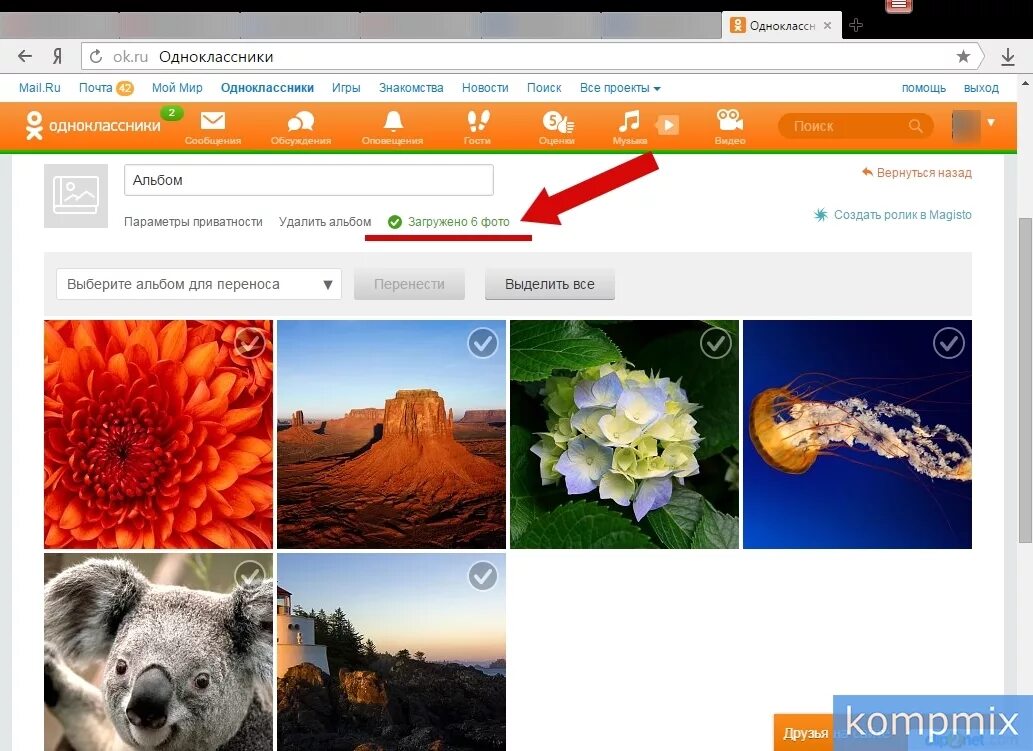The width and height of the screenshot is (1033, 751).
Task: Toggle checkmark on lighthouse photo
Action: click(x=483, y=576)
